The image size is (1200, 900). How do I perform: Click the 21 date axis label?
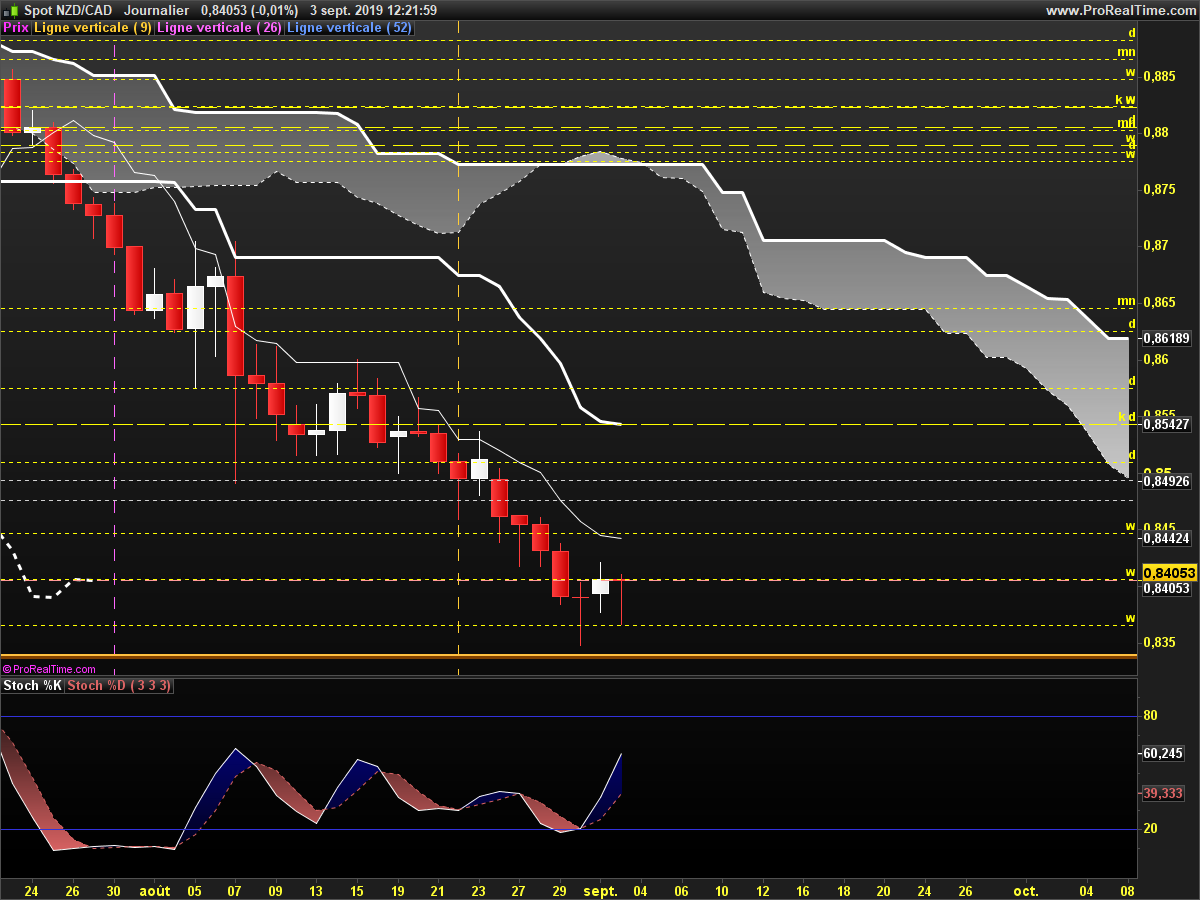[438, 890]
